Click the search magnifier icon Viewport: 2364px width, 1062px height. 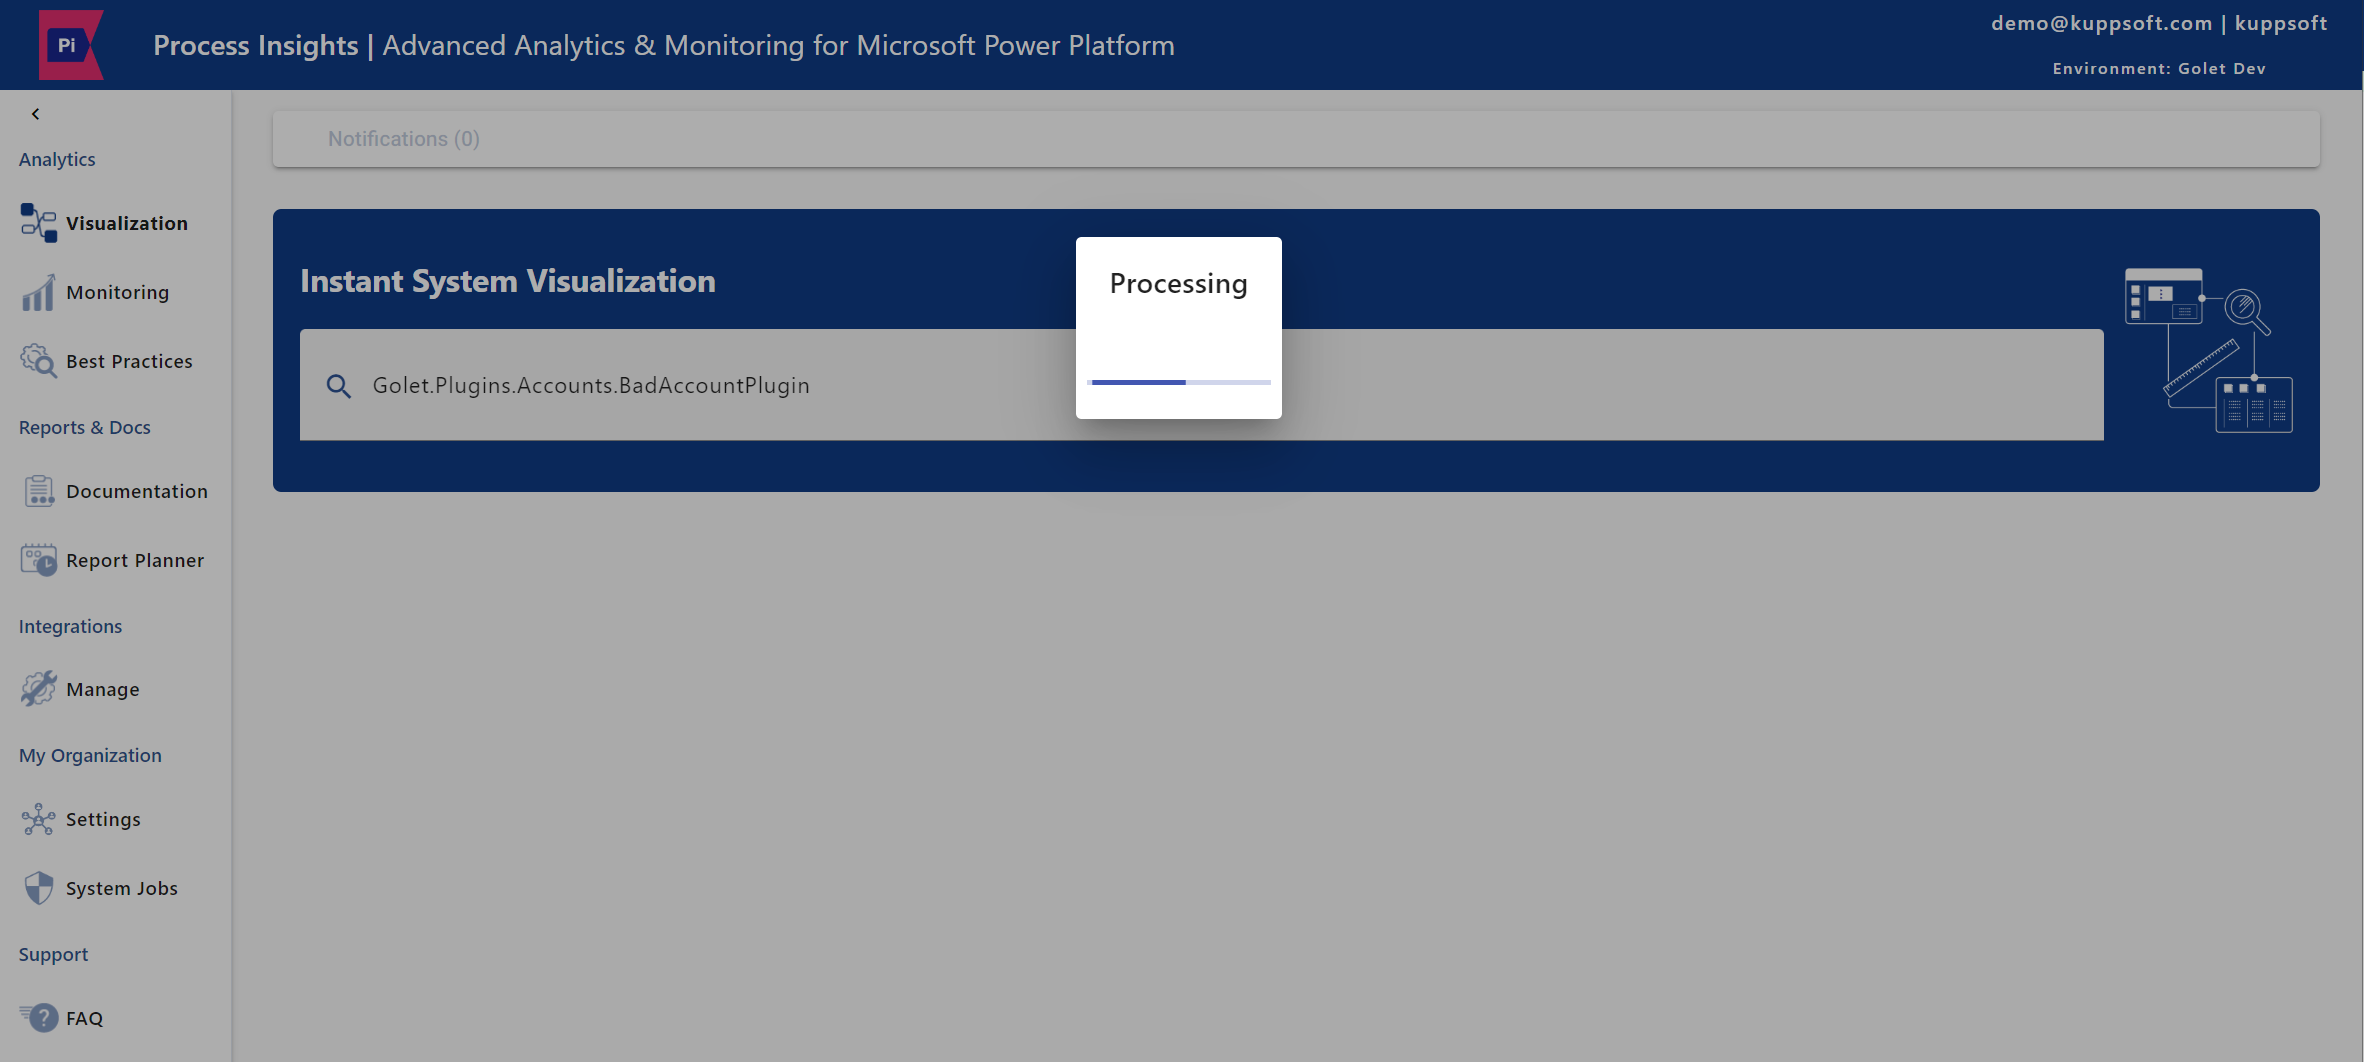pos(339,386)
